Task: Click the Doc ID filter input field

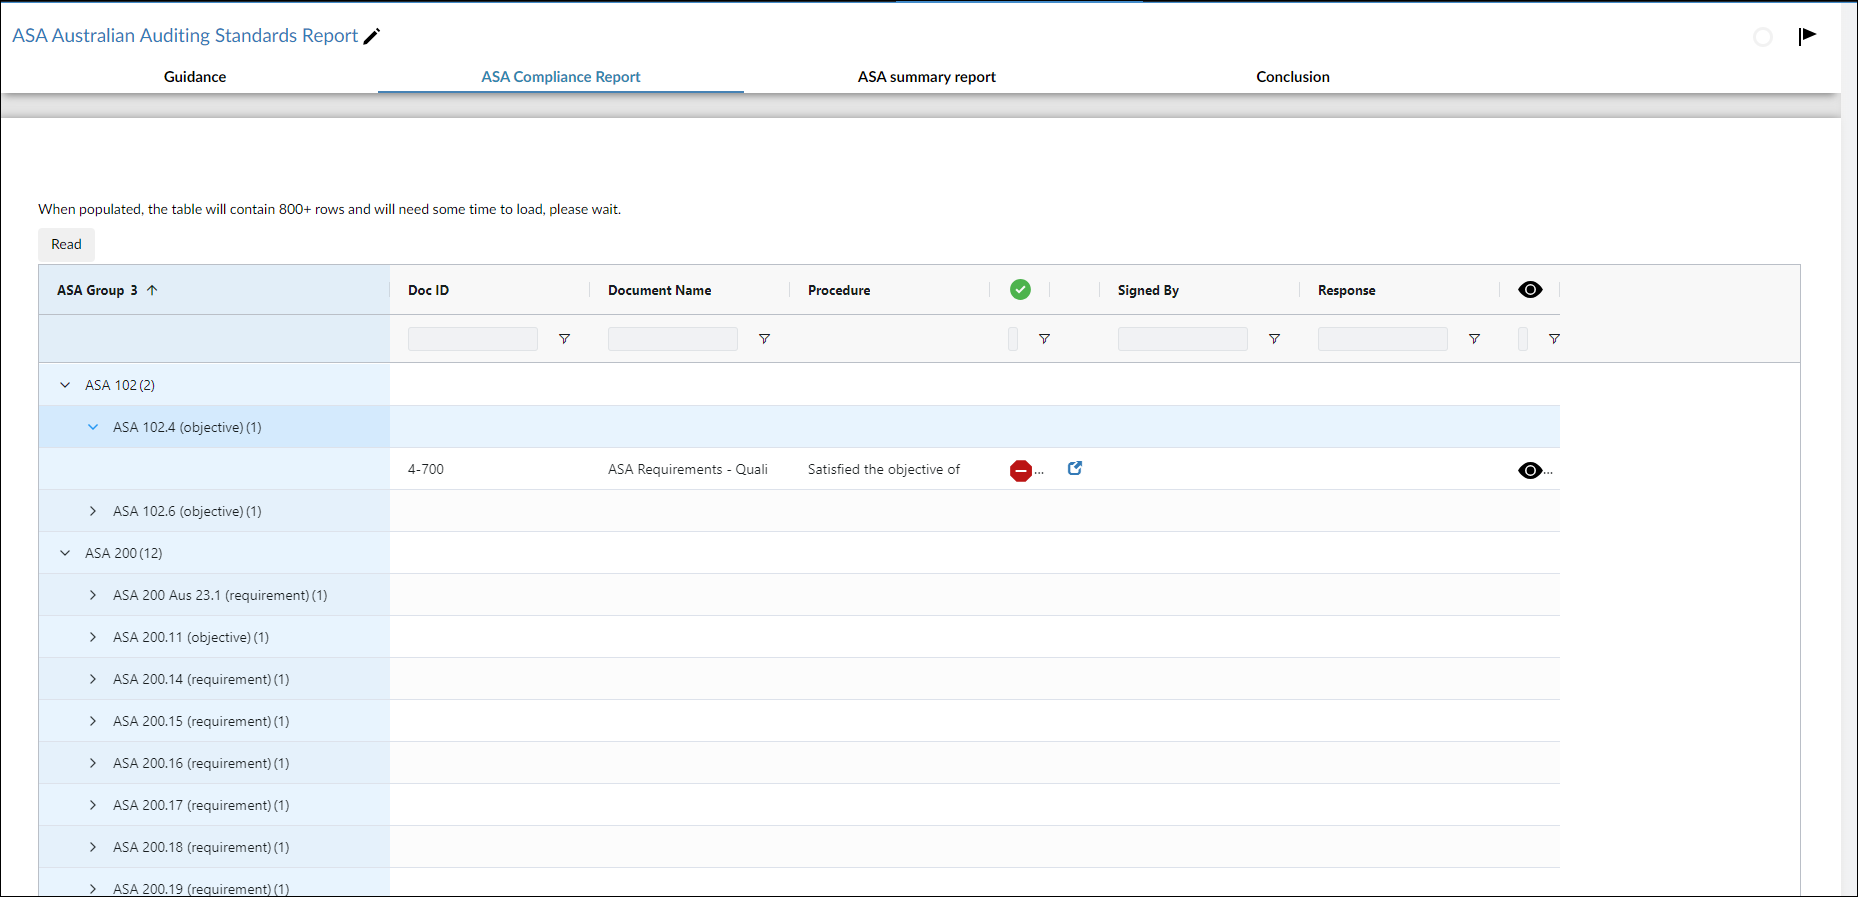Action: [x=473, y=339]
